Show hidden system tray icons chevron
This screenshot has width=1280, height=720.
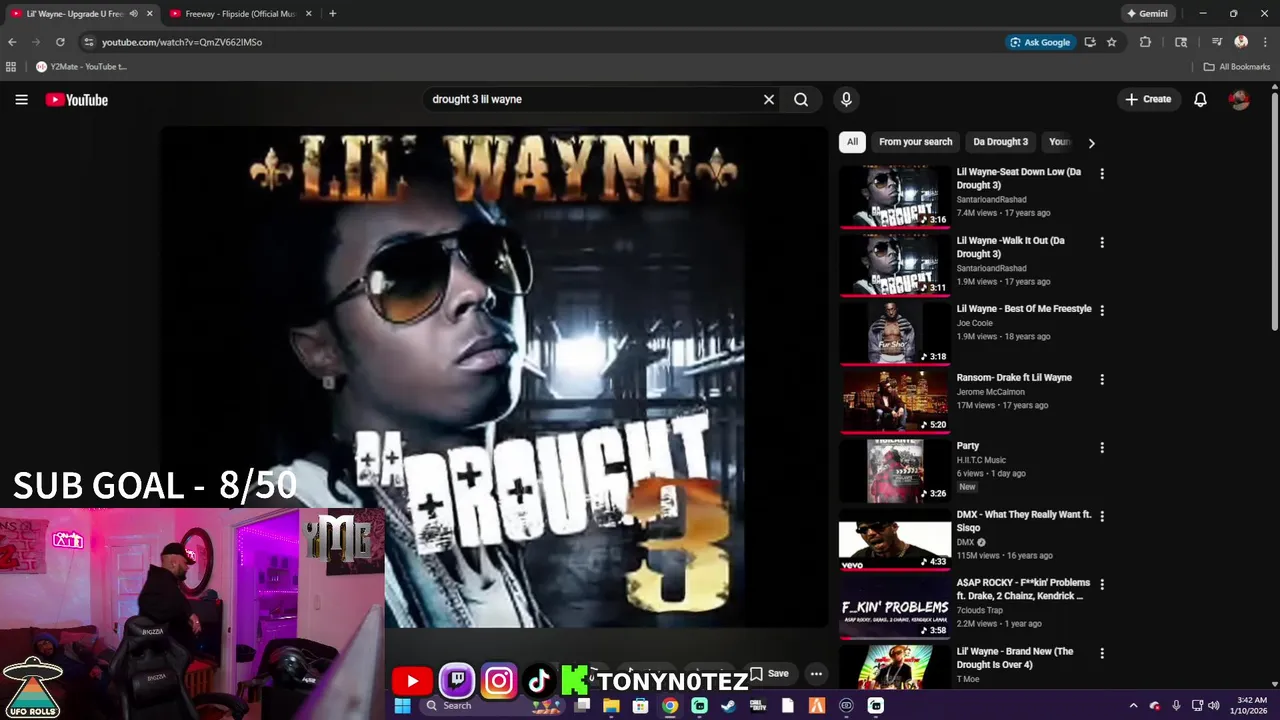pyautogui.click(x=1133, y=706)
